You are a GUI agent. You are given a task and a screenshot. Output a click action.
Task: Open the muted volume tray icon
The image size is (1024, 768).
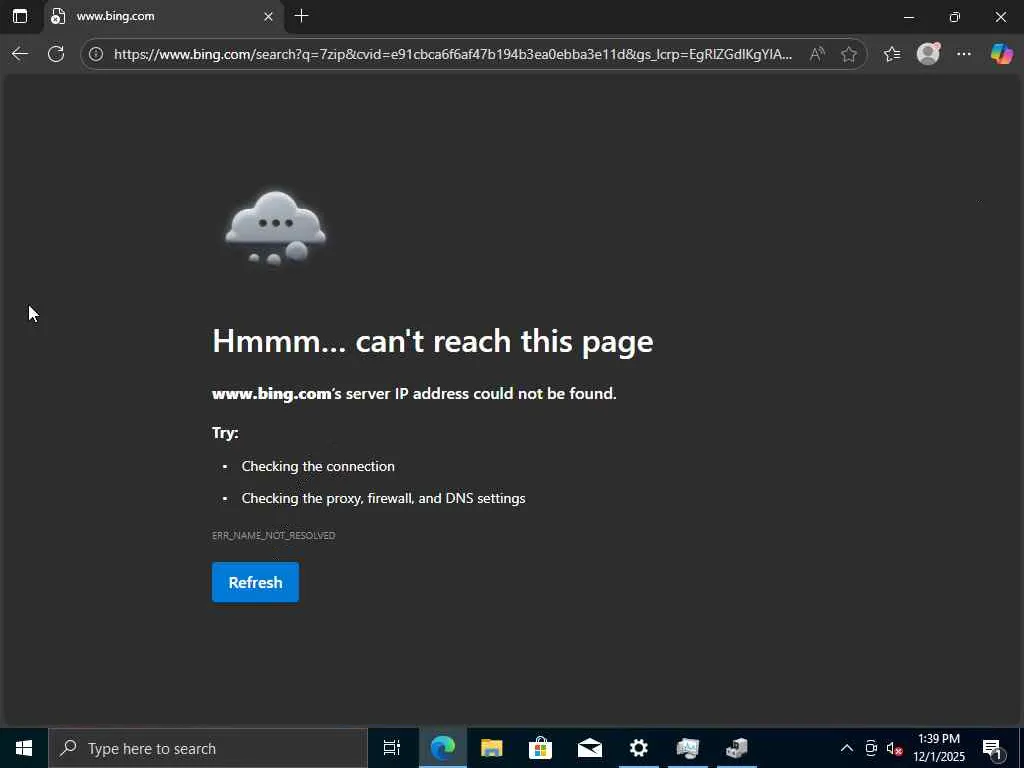pyautogui.click(x=893, y=748)
